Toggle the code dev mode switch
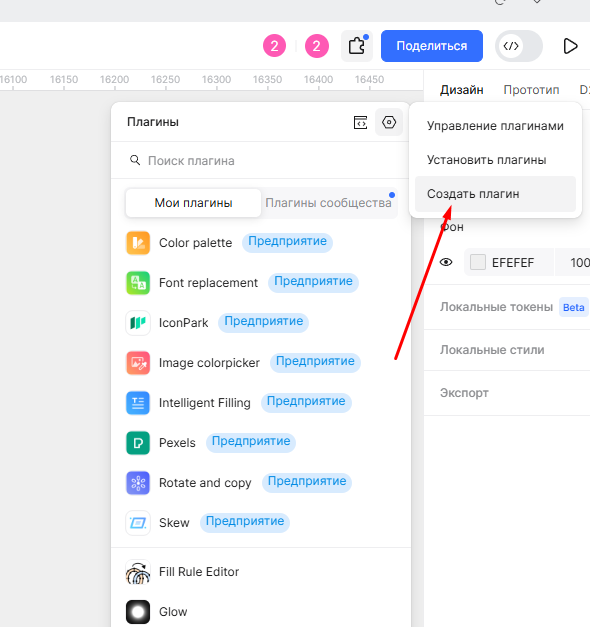Viewport: 590px width, 627px height. click(x=518, y=46)
